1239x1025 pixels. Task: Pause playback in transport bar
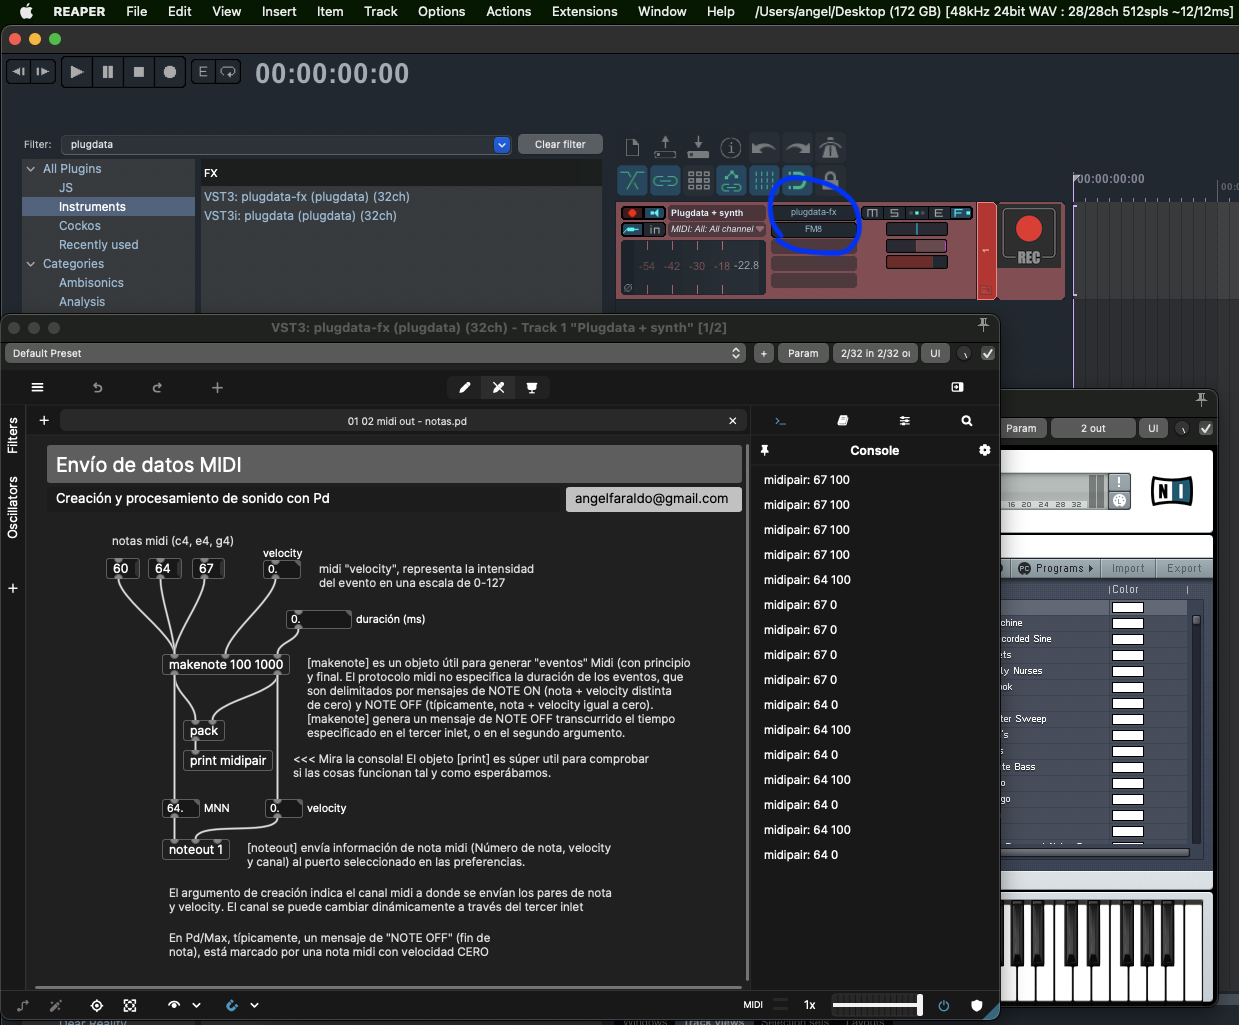[x=107, y=72]
